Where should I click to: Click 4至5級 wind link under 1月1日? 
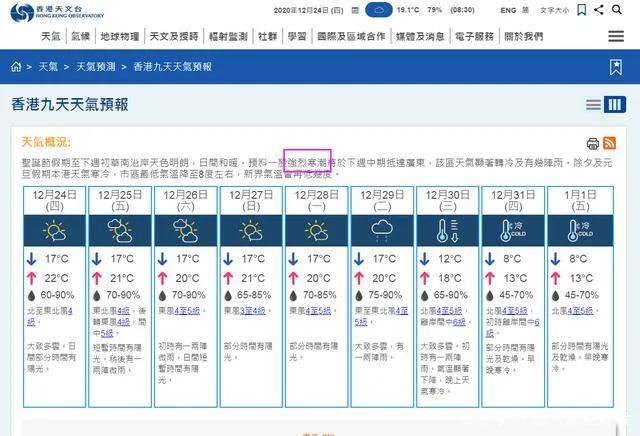pos(580,311)
